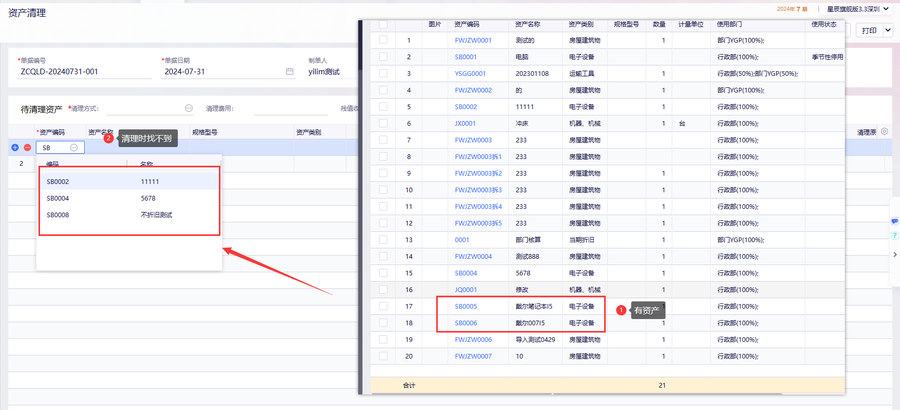Select SB0002 in the suggestion list
This screenshot has height=410, width=900.
[129, 181]
